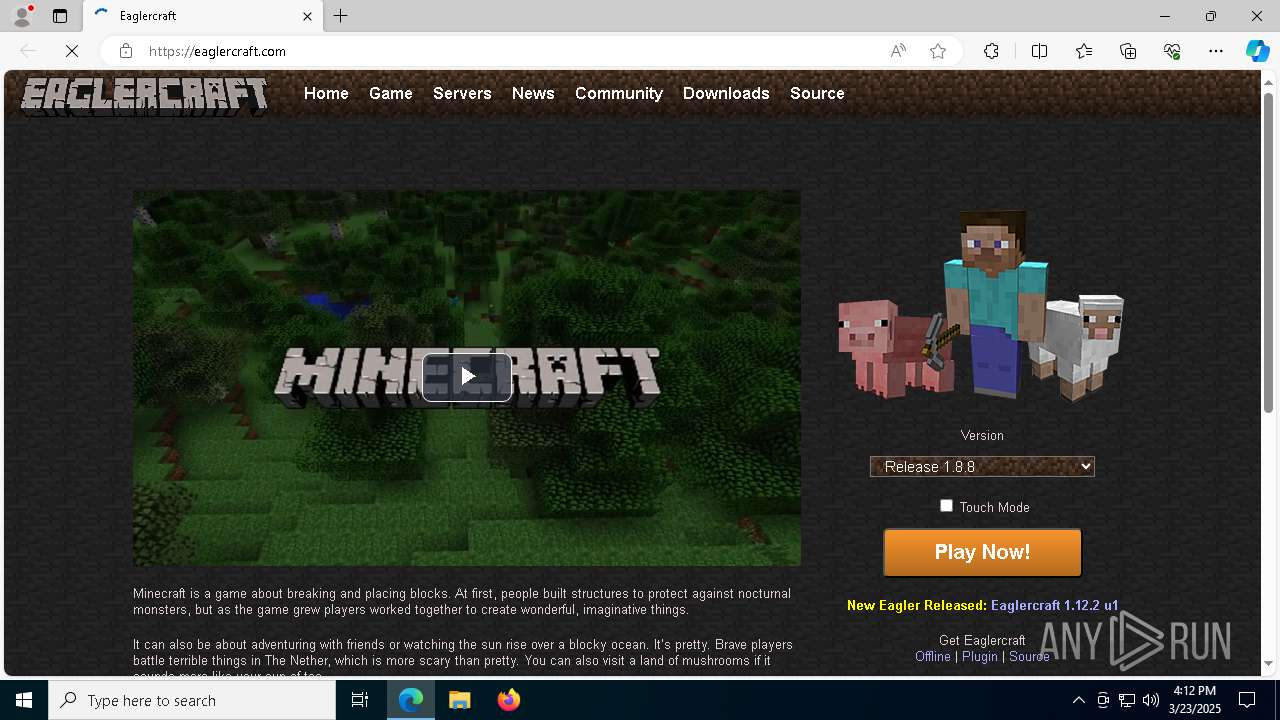Click the scrollbar up arrow
The image size is (1280, 720).
(1268, 81)
